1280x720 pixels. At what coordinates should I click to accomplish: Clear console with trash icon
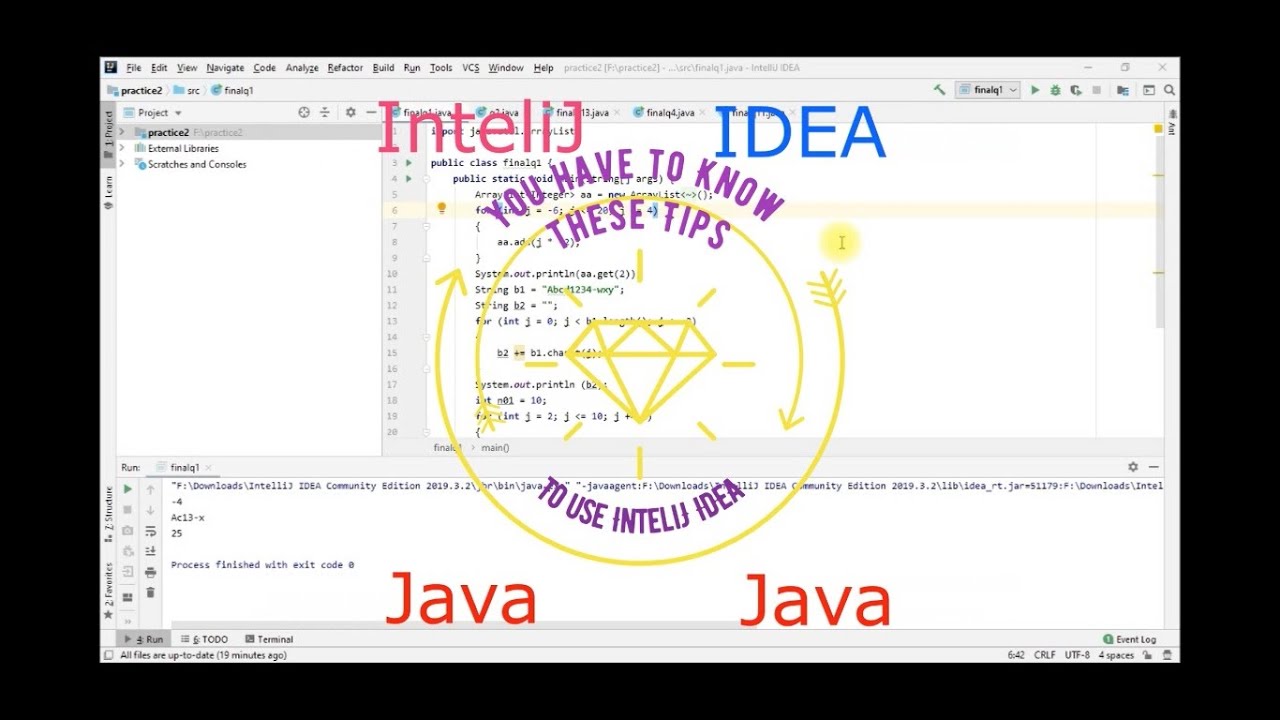pyautogui.click(x=150, y=593)
